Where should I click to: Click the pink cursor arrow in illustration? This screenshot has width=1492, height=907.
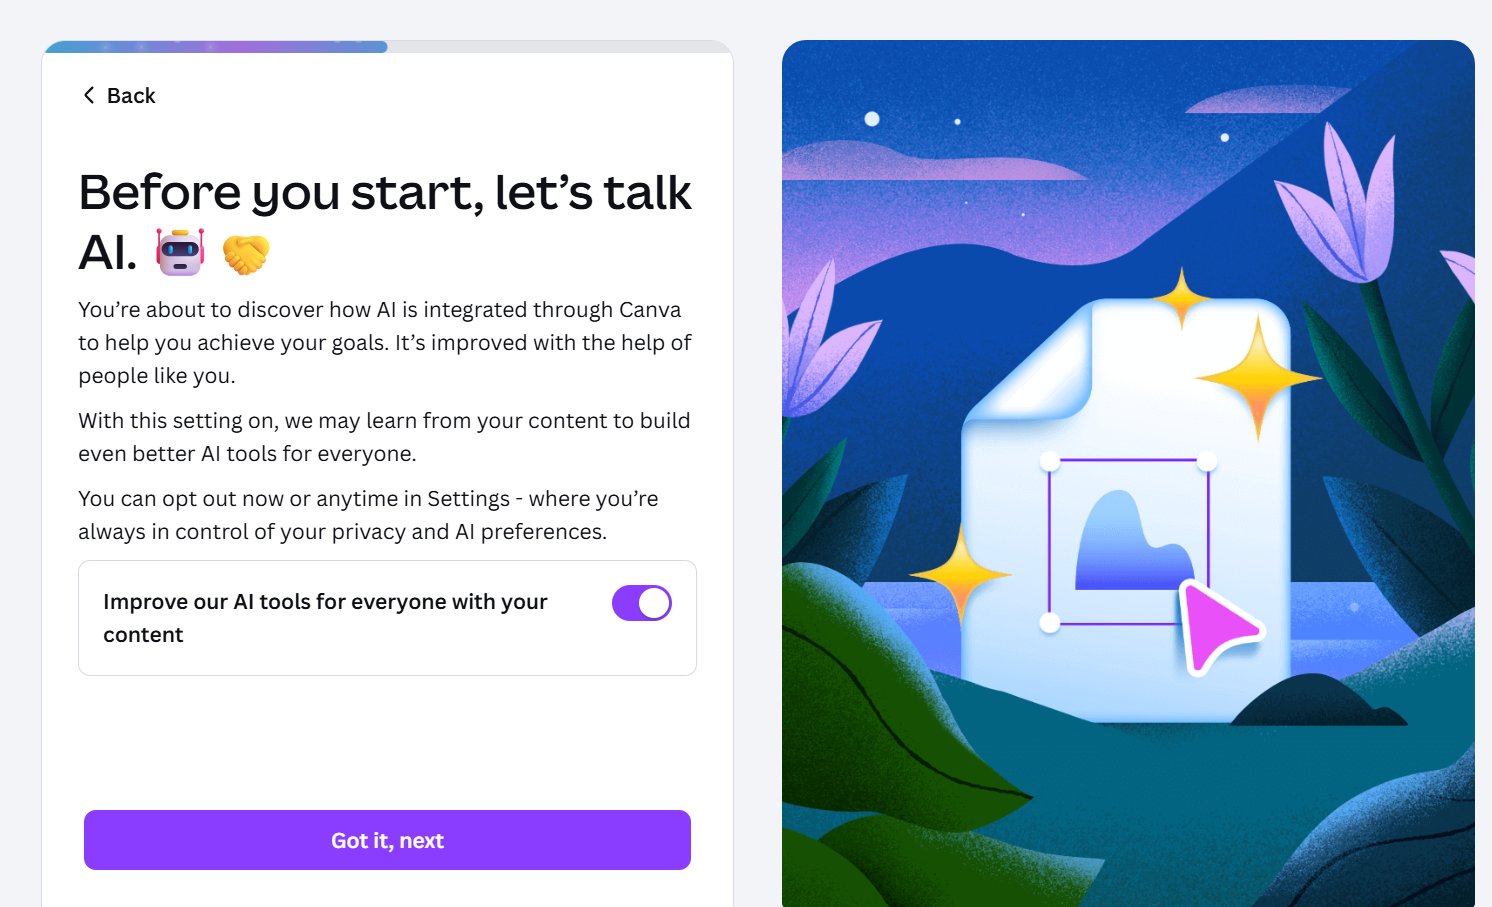click(1219, 625)
